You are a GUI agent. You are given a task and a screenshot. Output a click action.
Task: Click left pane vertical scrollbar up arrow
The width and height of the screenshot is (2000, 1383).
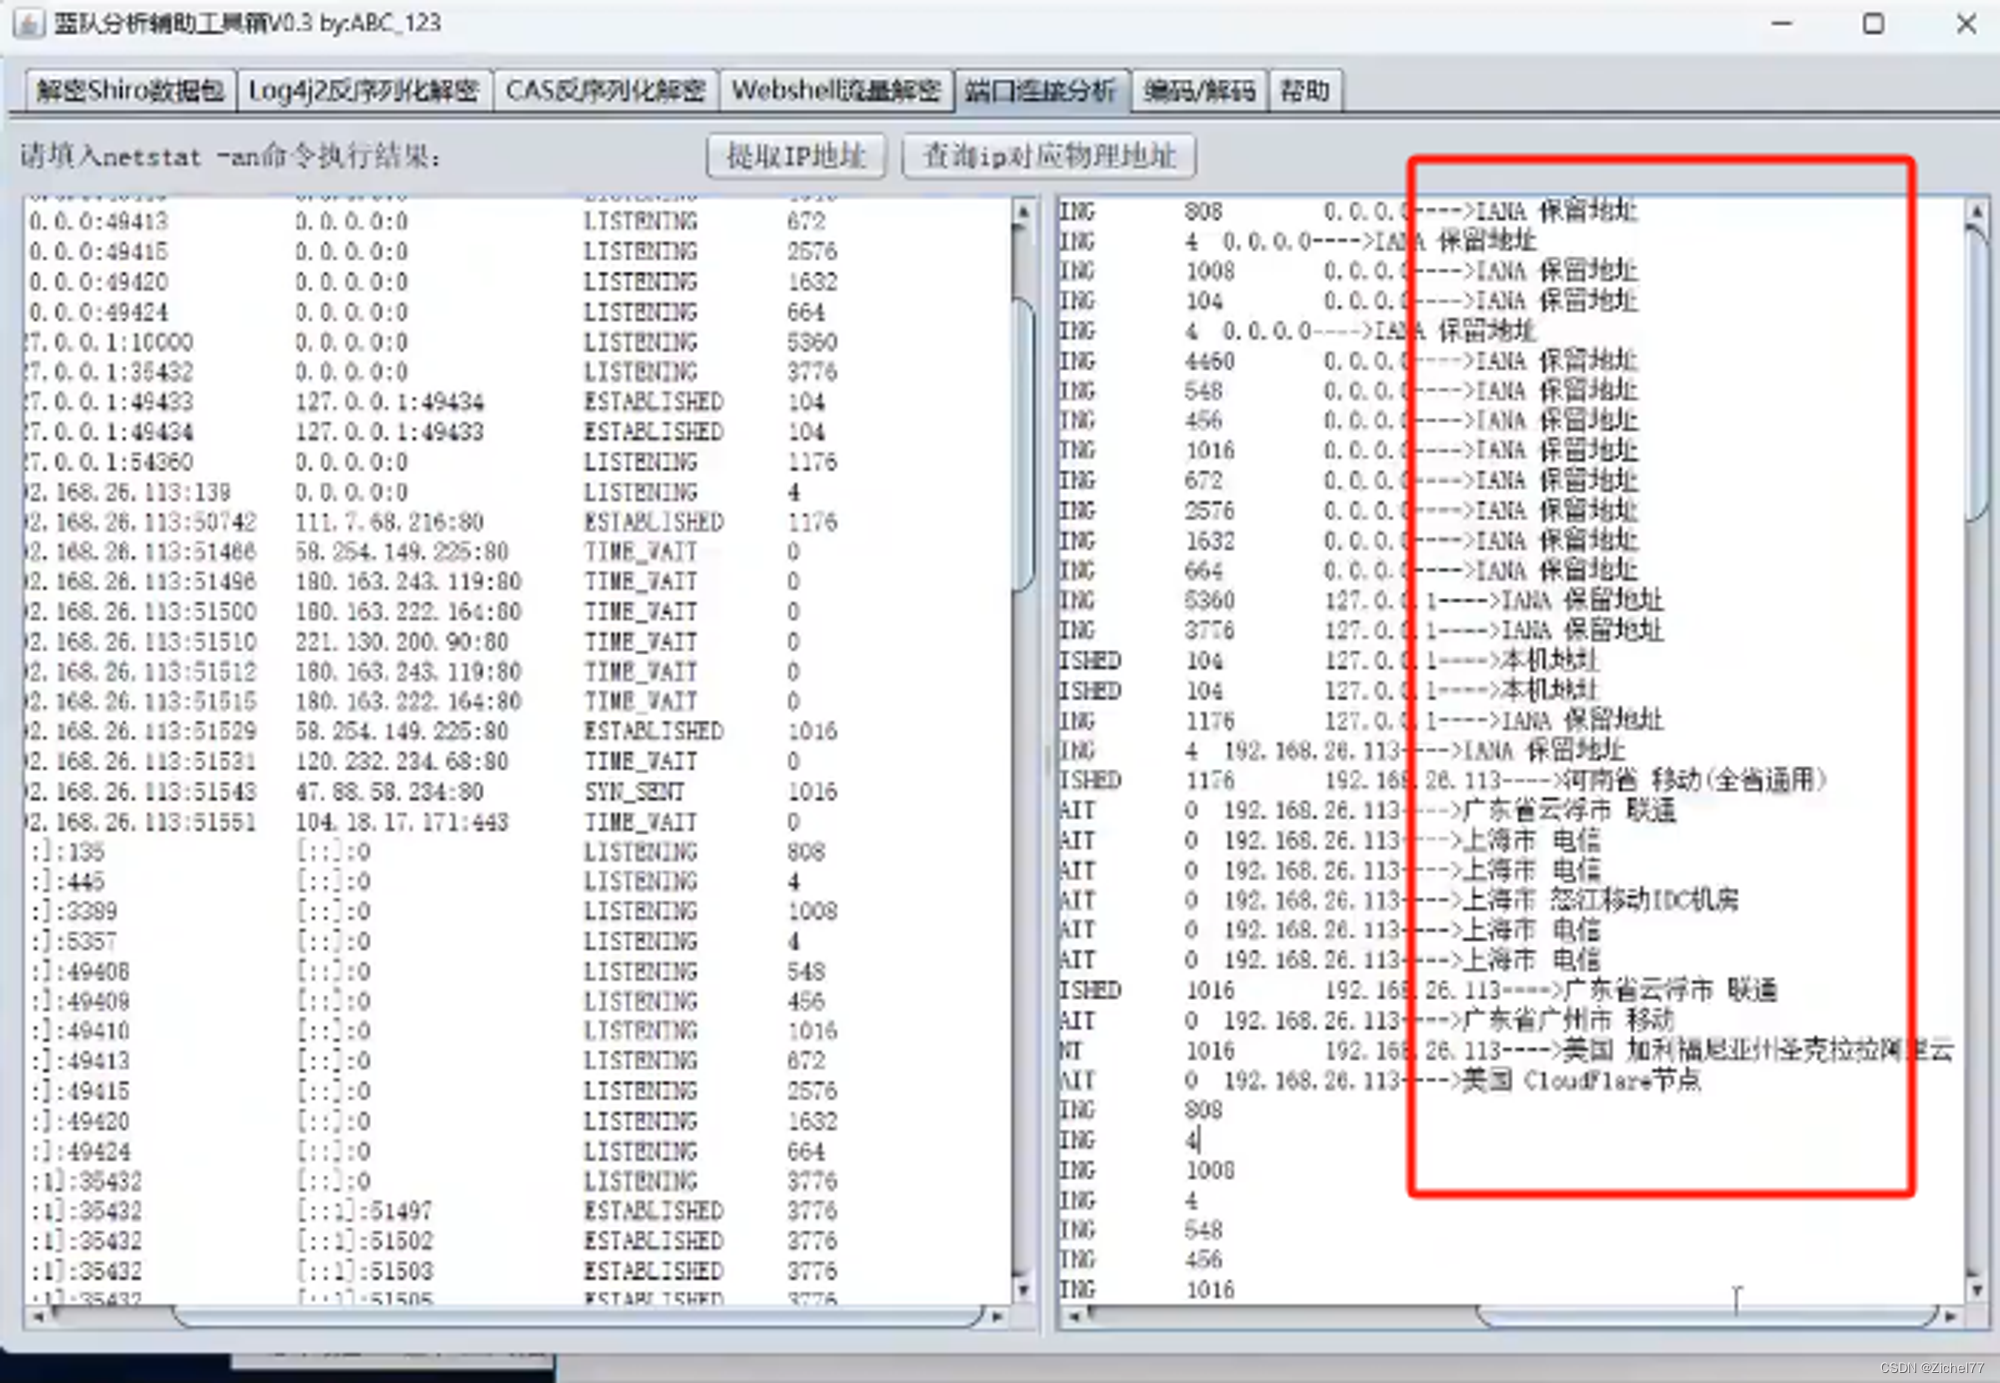tap(1023, 212)
